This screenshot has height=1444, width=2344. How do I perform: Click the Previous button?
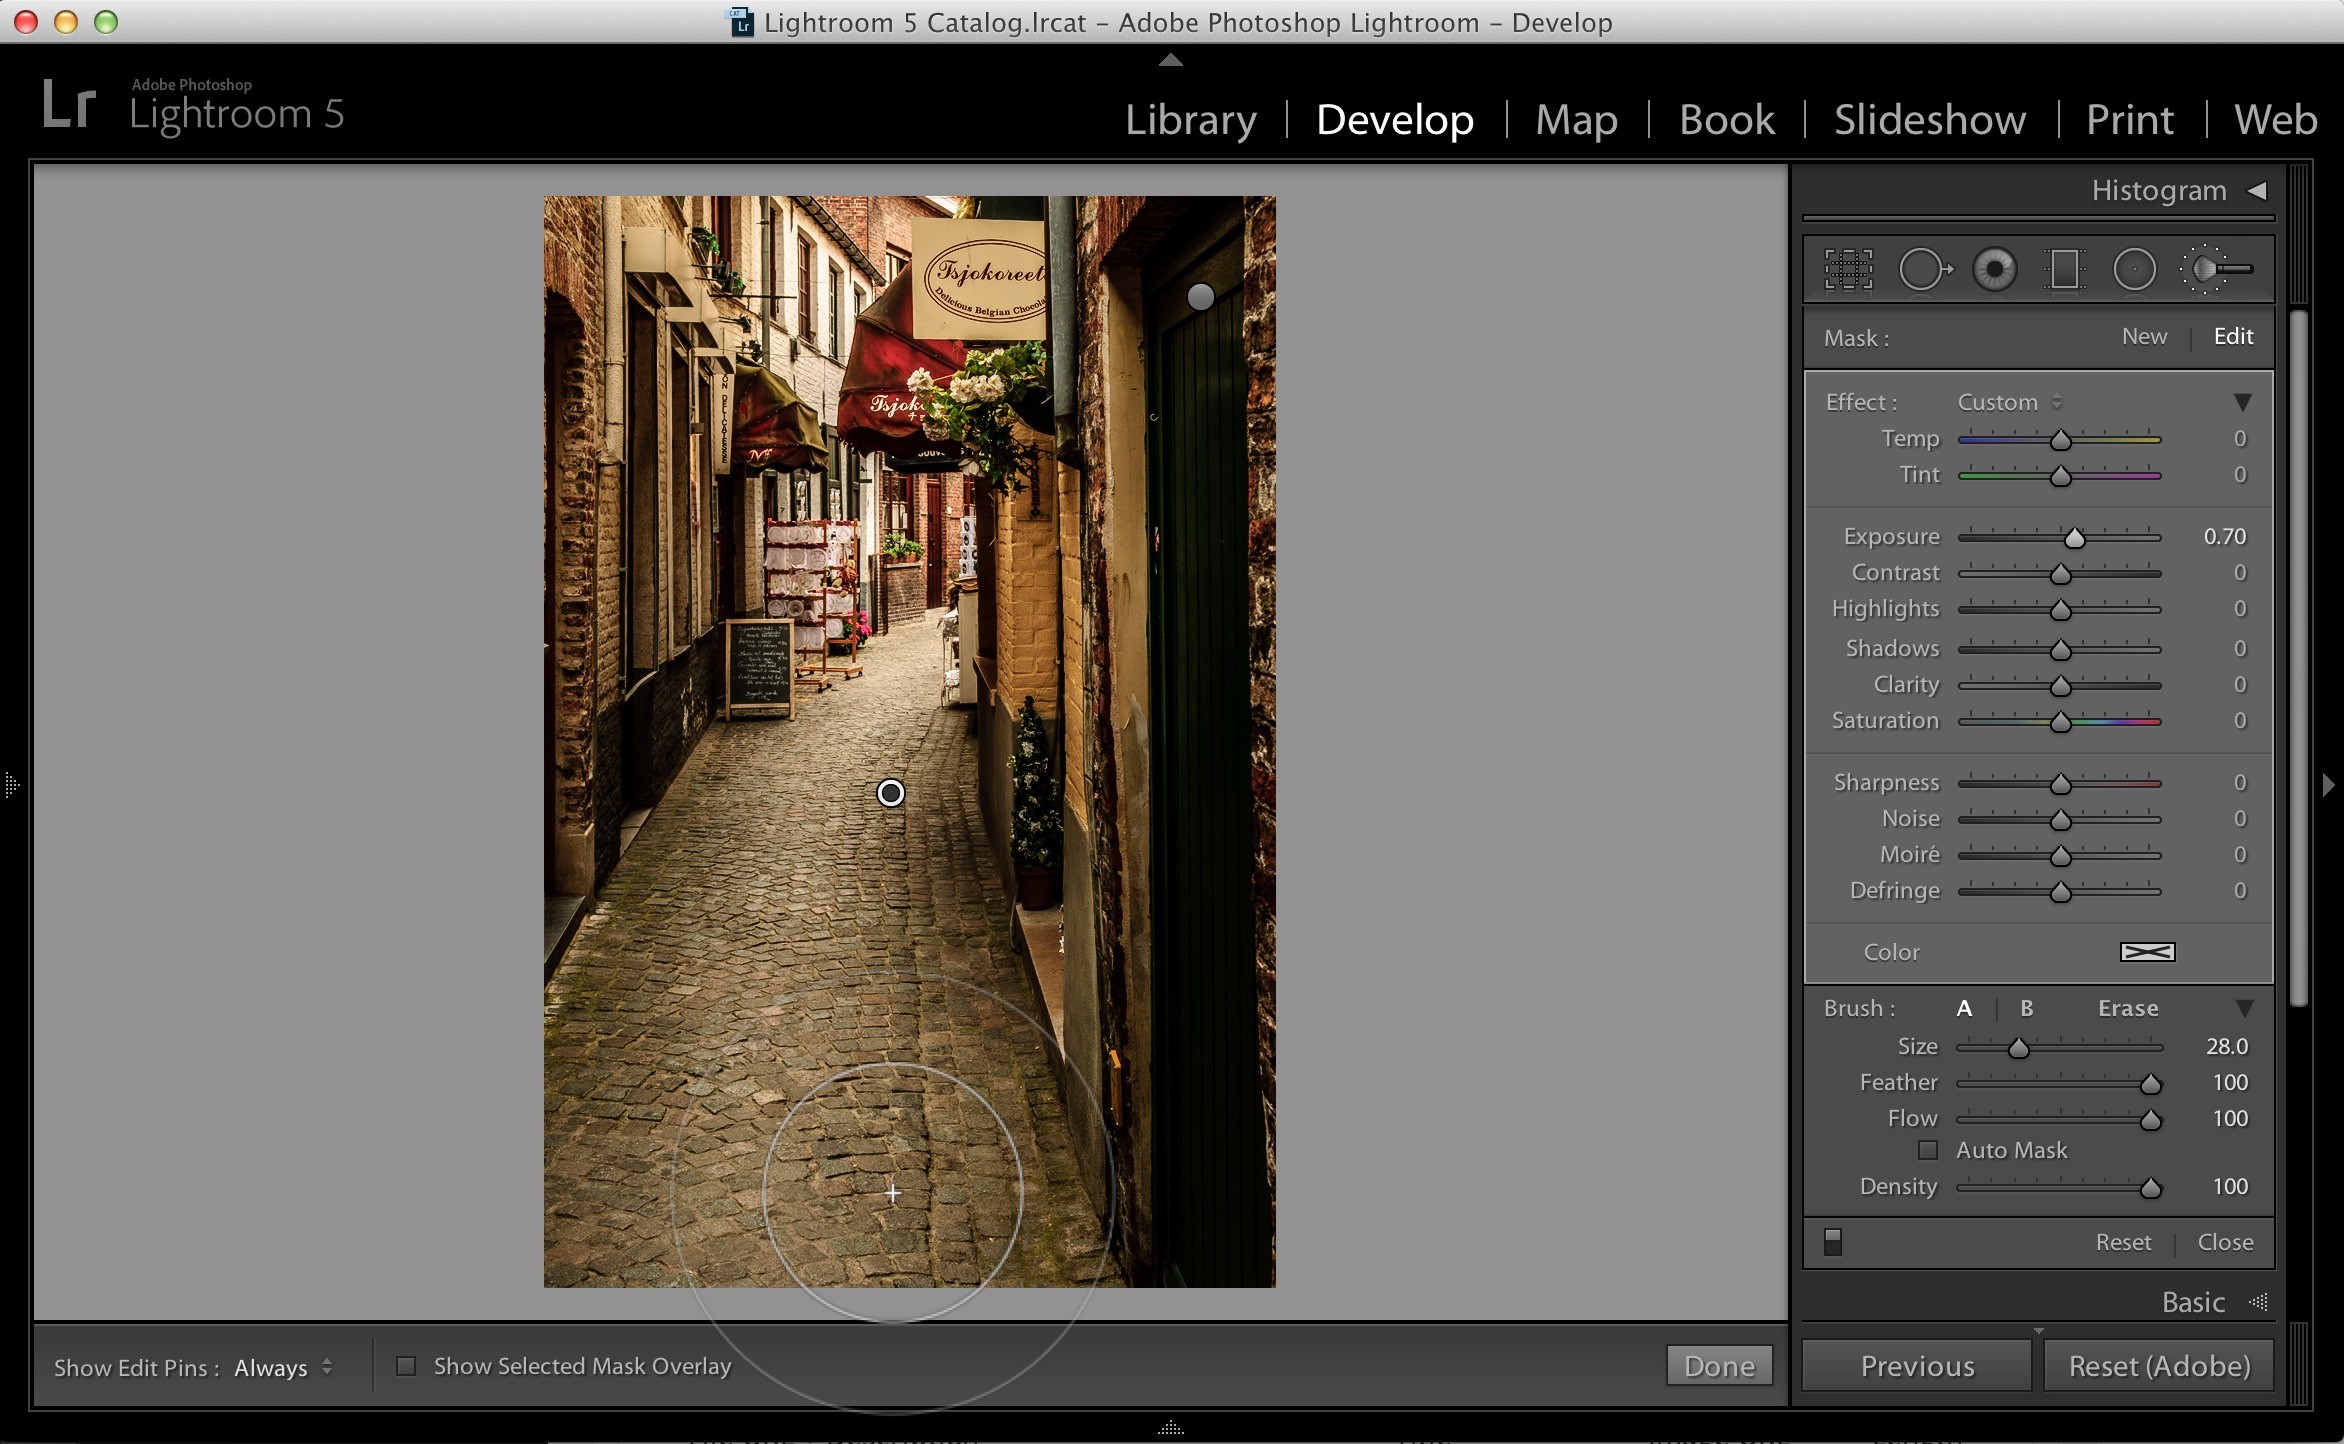point(1917,1366)
